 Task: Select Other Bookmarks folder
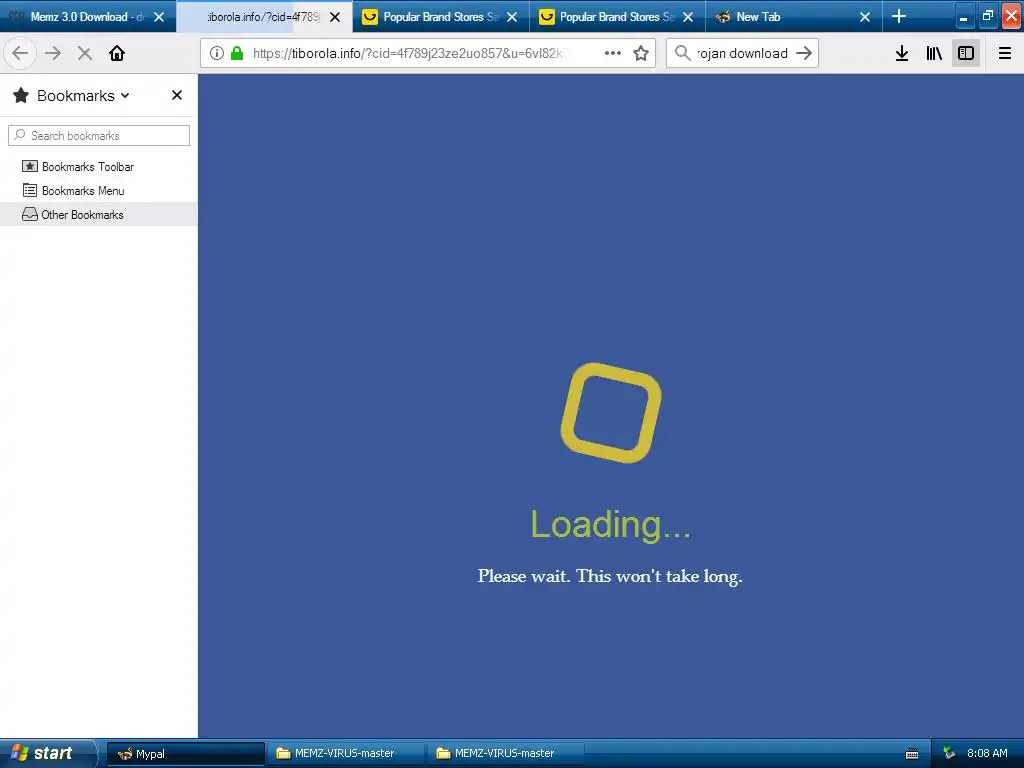(x=98, y=214)
